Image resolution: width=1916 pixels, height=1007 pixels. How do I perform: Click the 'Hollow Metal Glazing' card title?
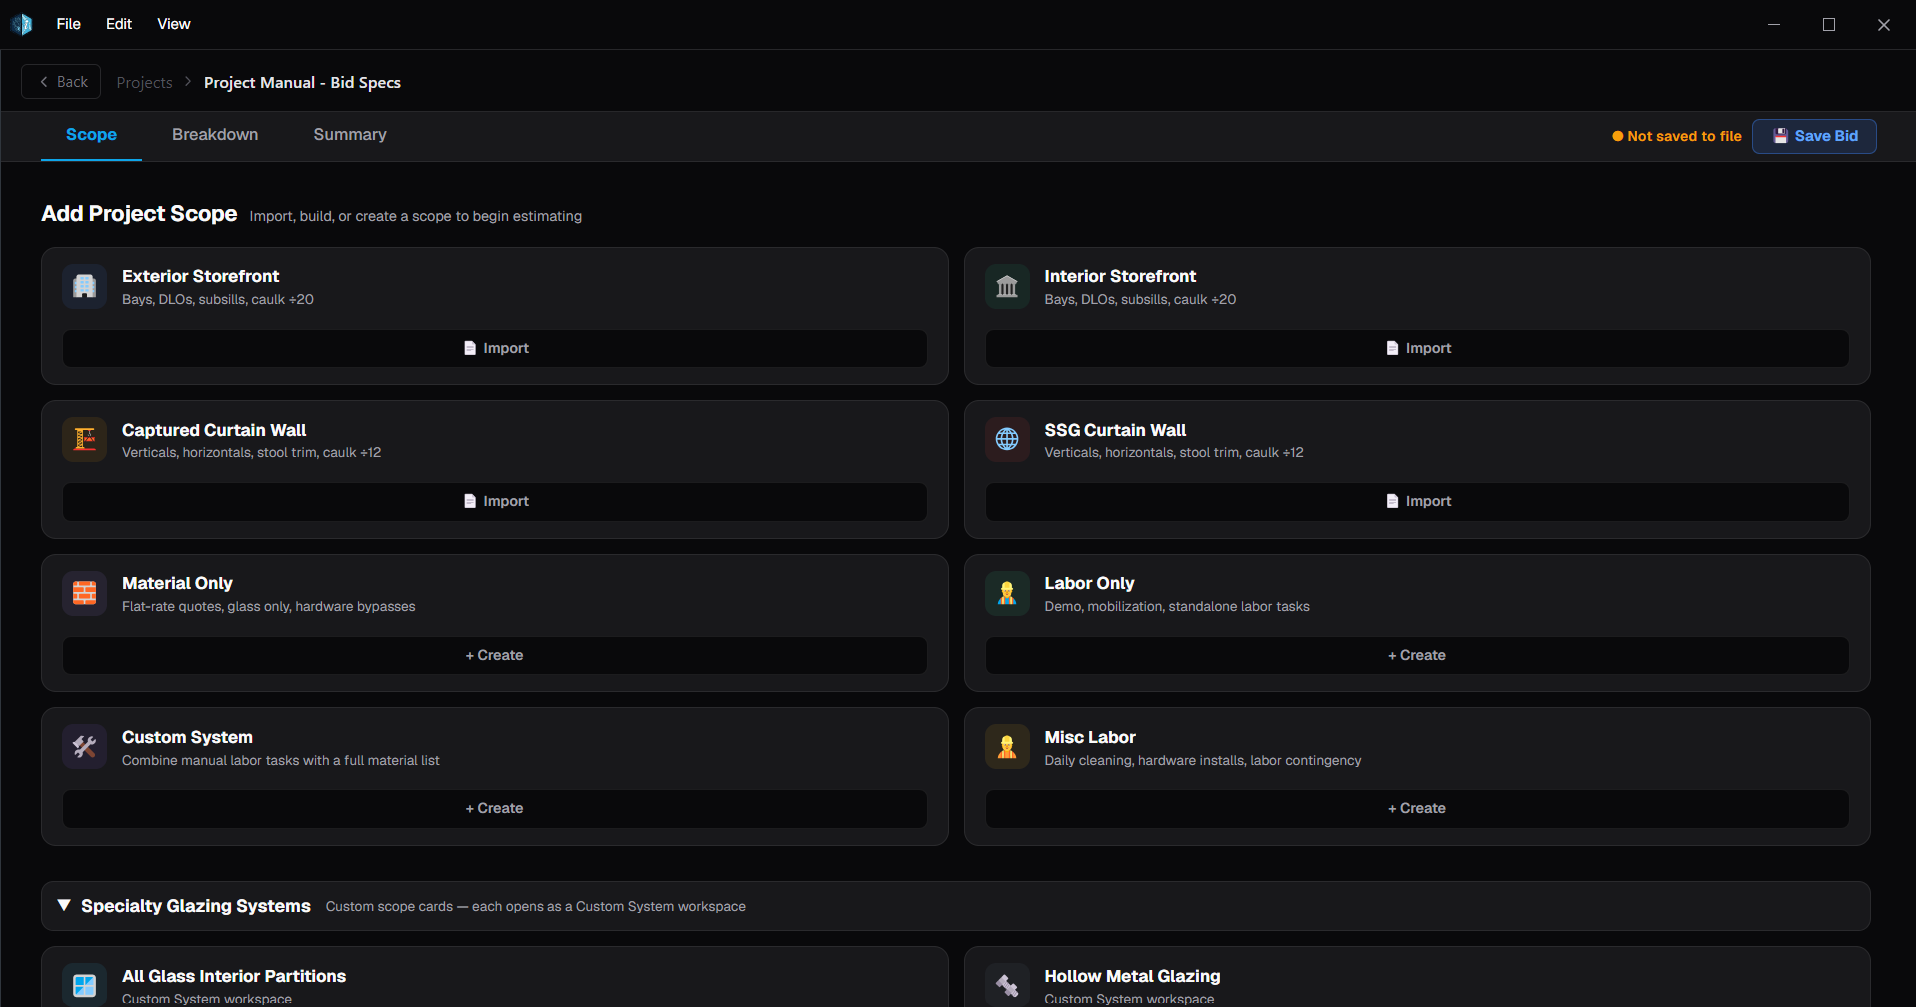[x=1132, y=976]
